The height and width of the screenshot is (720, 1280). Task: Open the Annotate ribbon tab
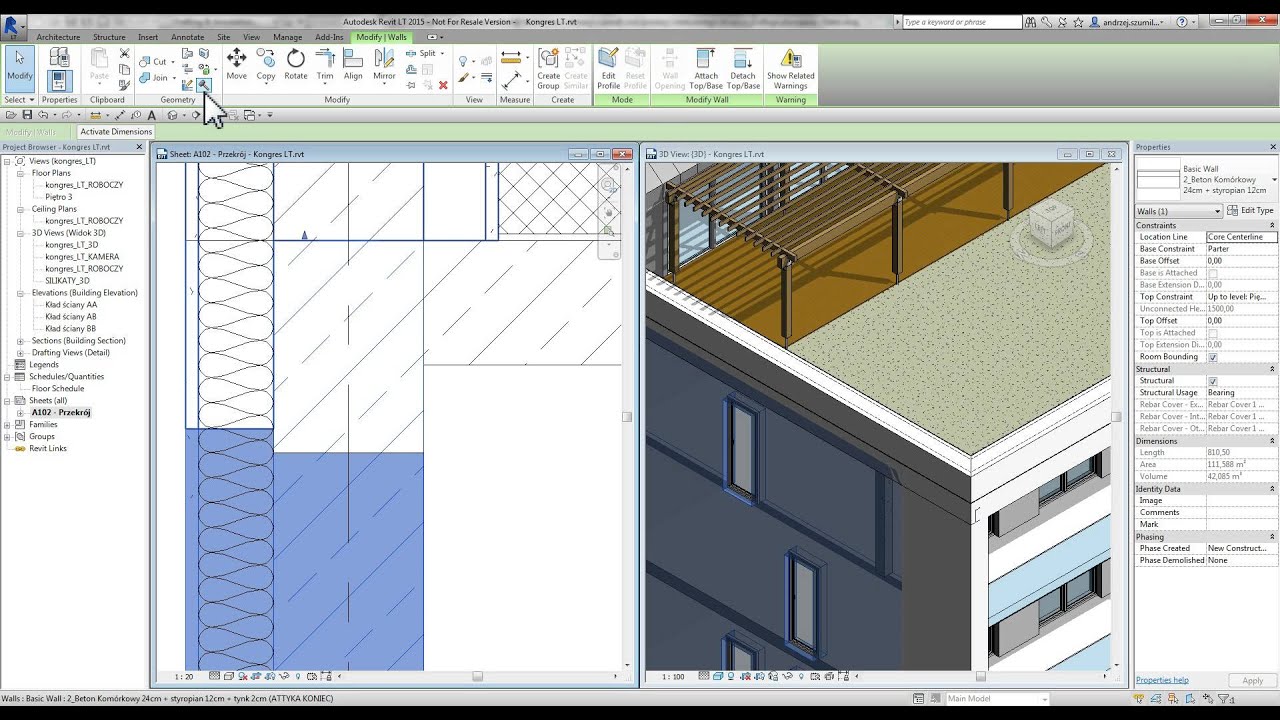[187, 37]
